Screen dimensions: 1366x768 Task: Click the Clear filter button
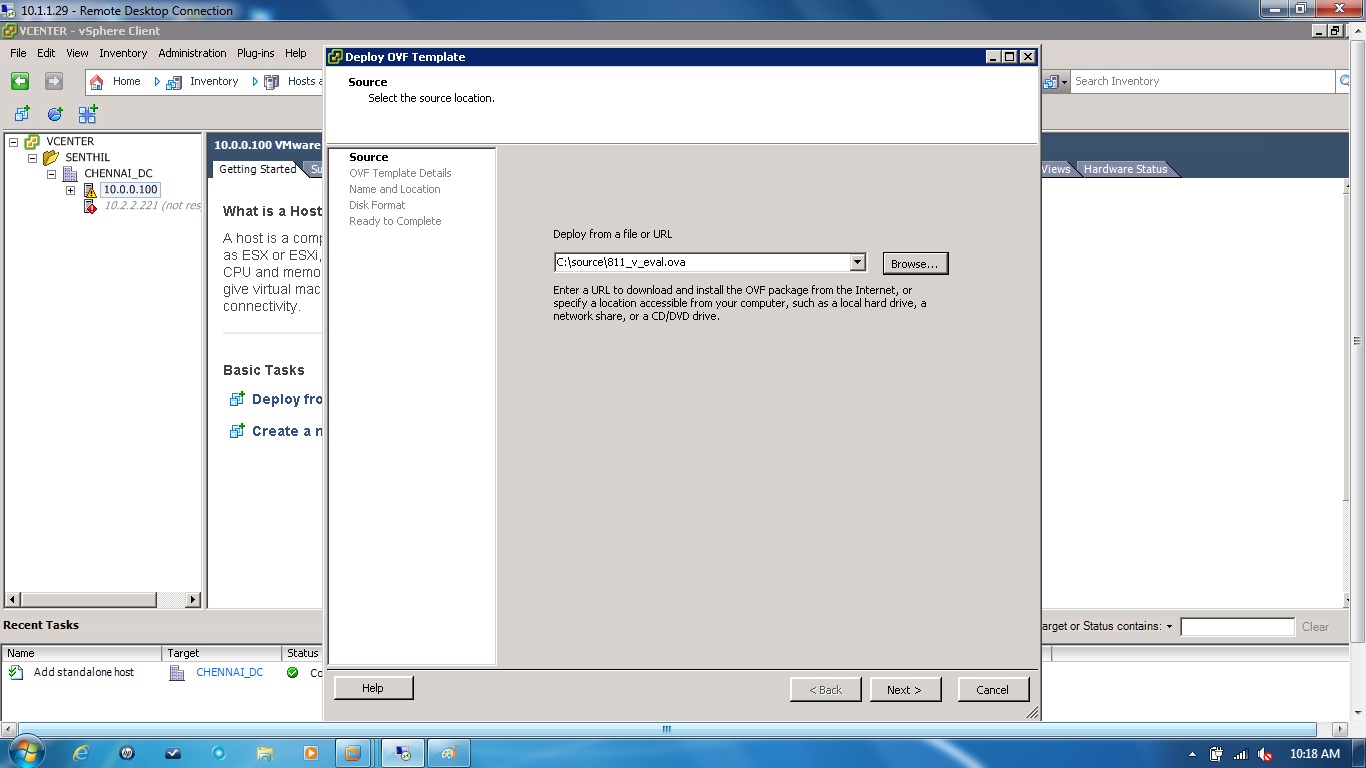(x=1315, y=627)
